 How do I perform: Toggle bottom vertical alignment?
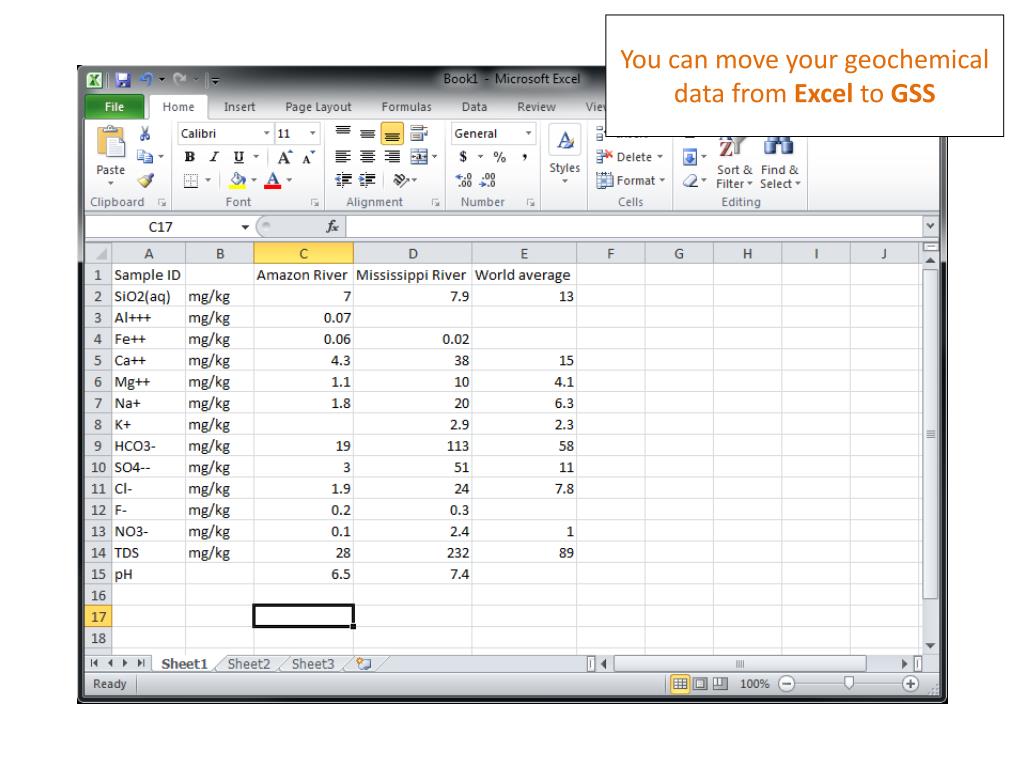(x=392, y=134)
